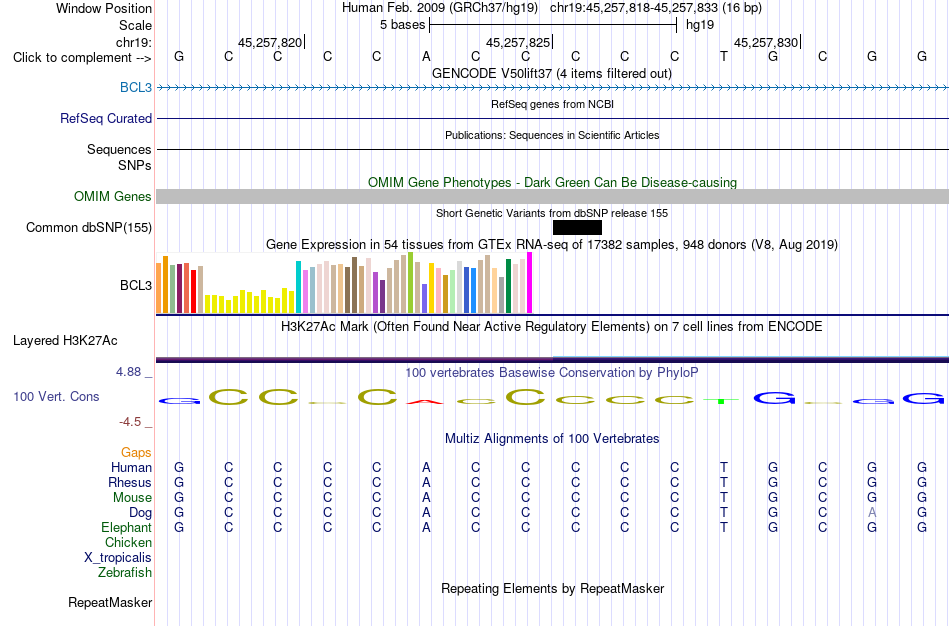The width and height of the screenshot is (950, 626).
Task: Click the Scale label
Action: click(136, 25)
